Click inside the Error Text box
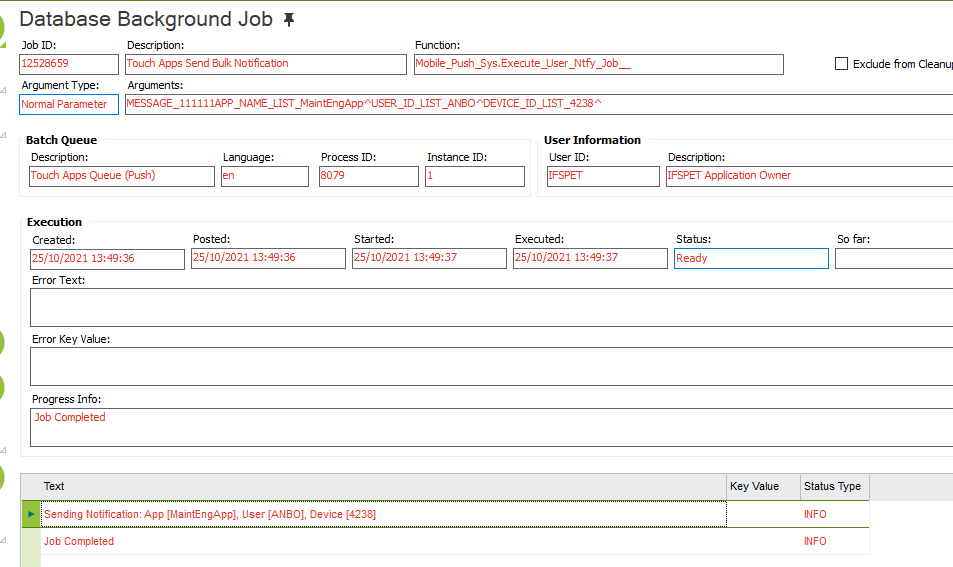This screenshot has width=953, height=567. pyautogui.click(x=491, y=308)
